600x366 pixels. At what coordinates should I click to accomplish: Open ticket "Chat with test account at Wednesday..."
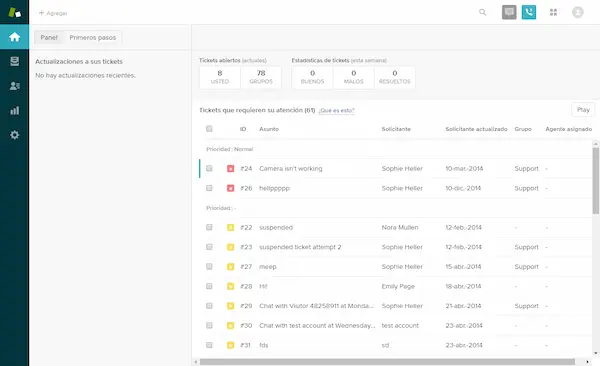click(x=317, y=325)
